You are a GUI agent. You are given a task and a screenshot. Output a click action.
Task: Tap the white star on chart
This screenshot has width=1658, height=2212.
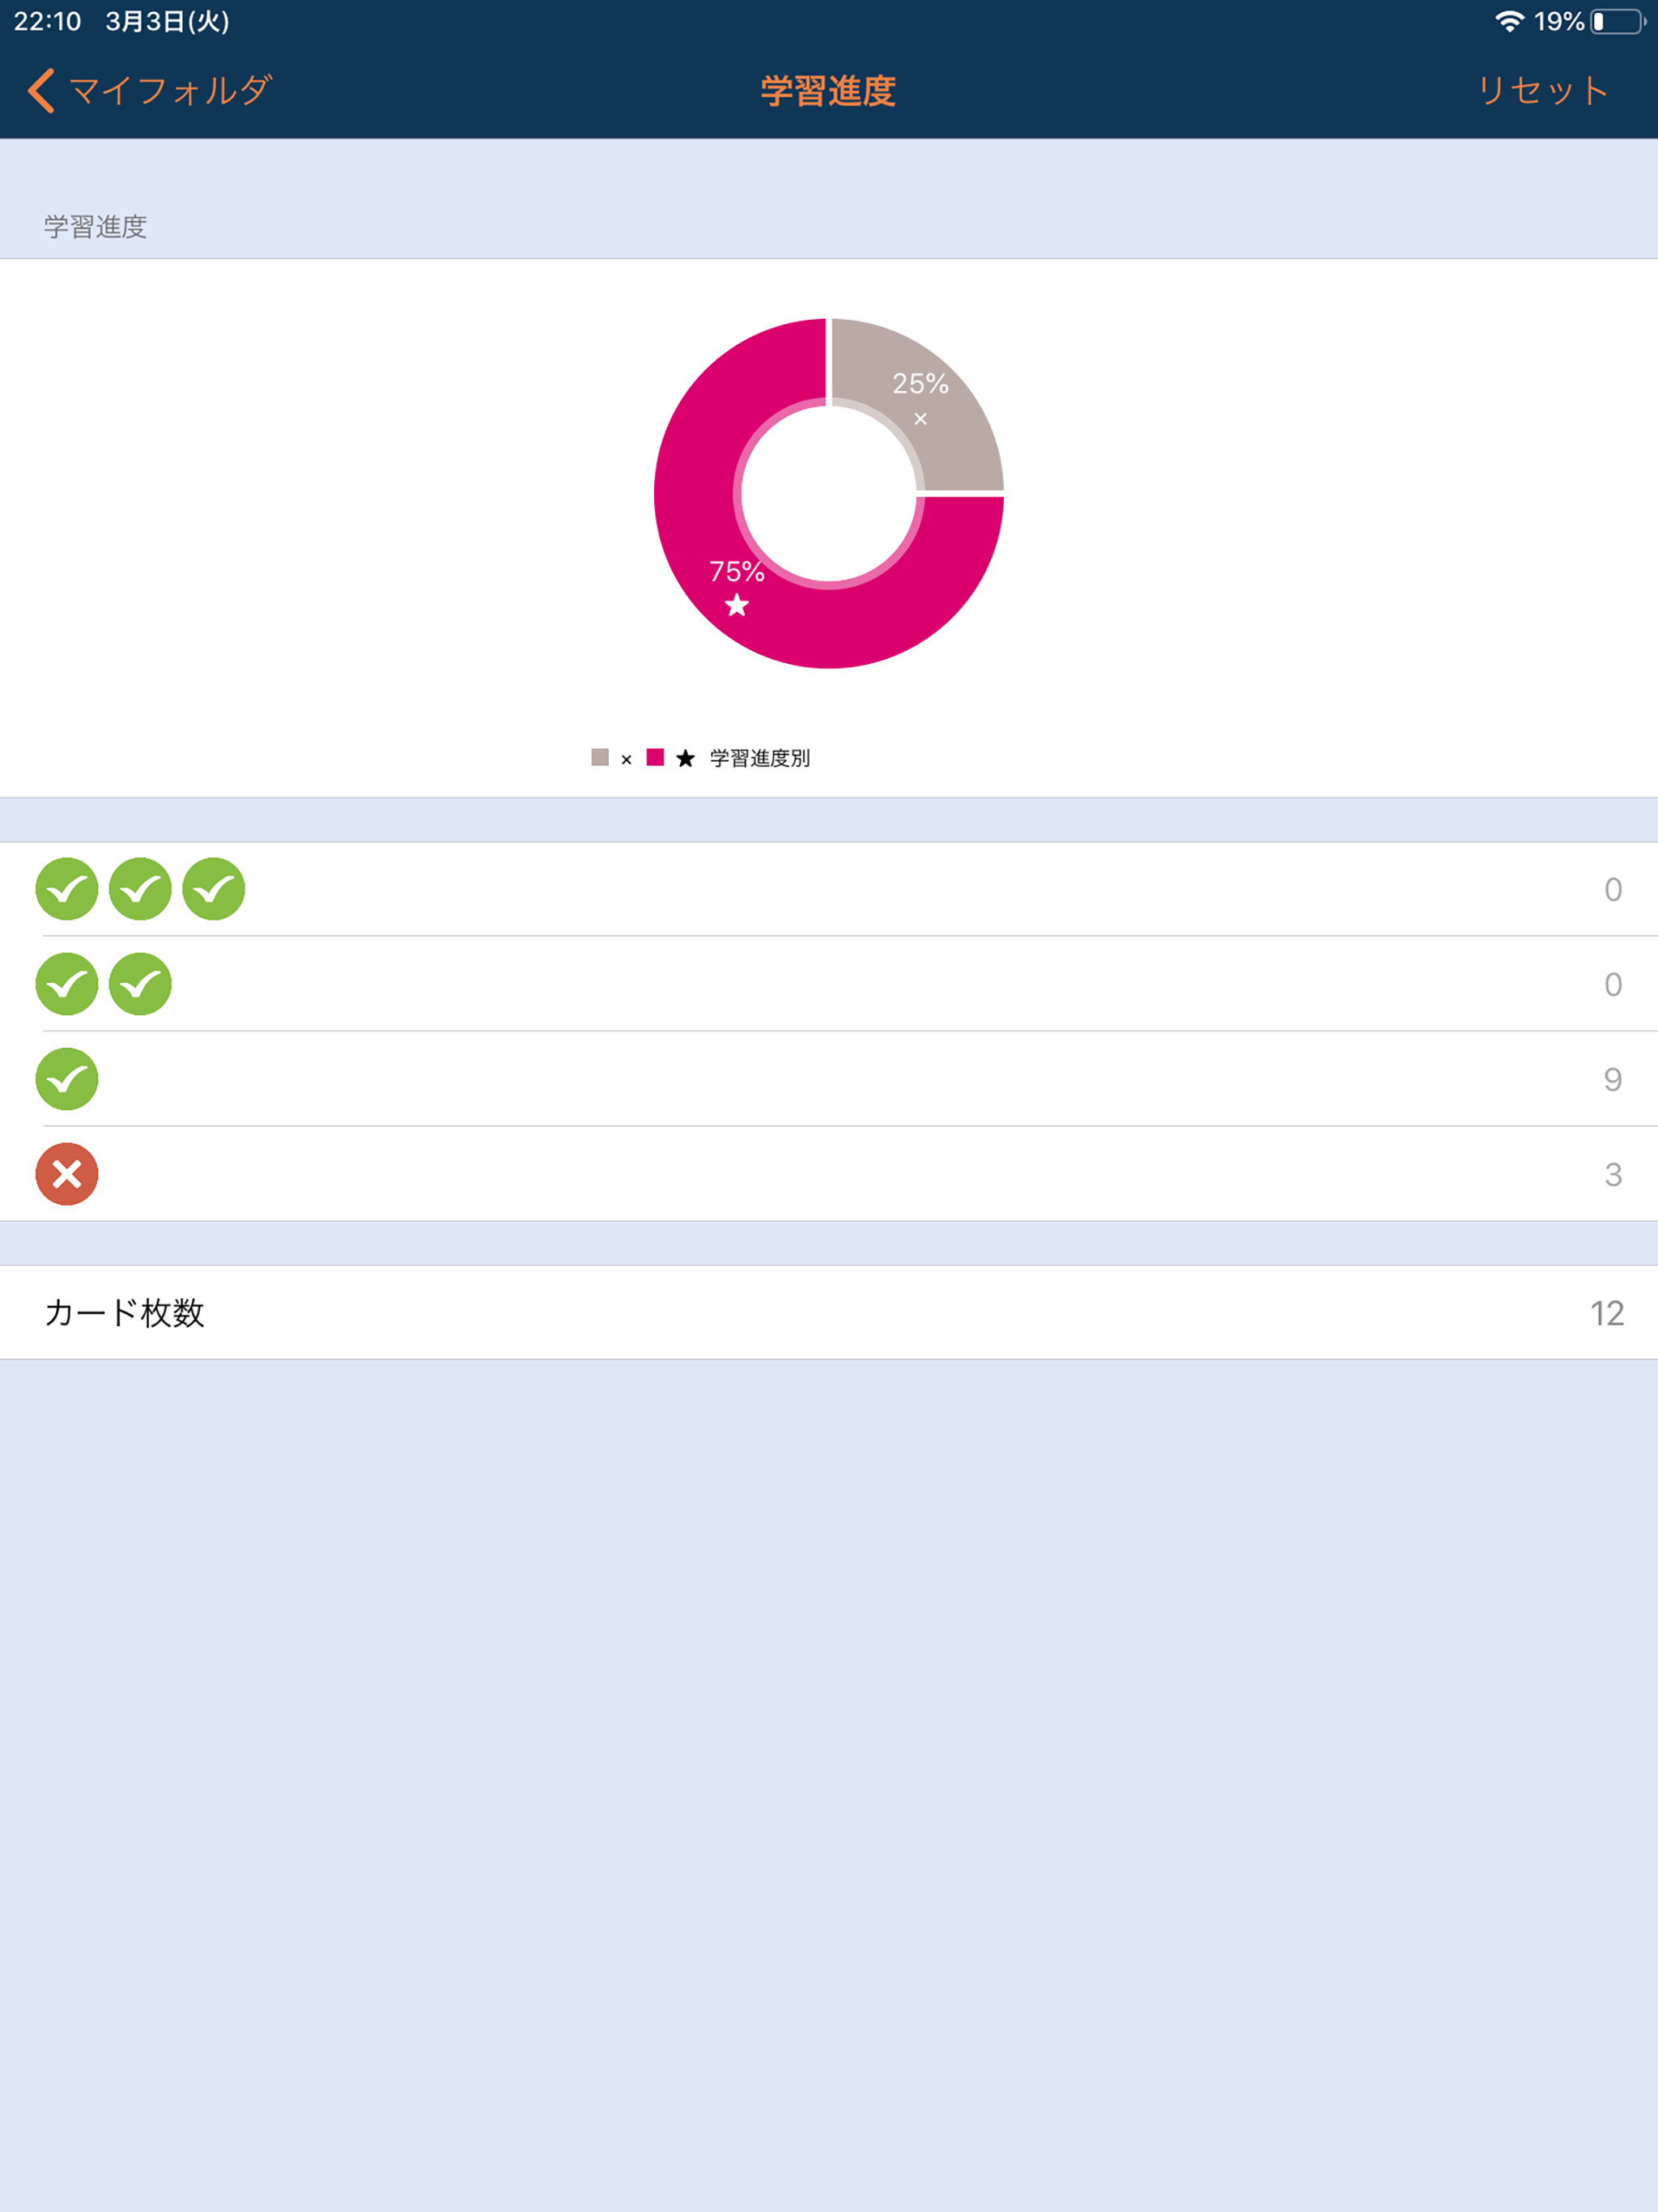point(737,605)
